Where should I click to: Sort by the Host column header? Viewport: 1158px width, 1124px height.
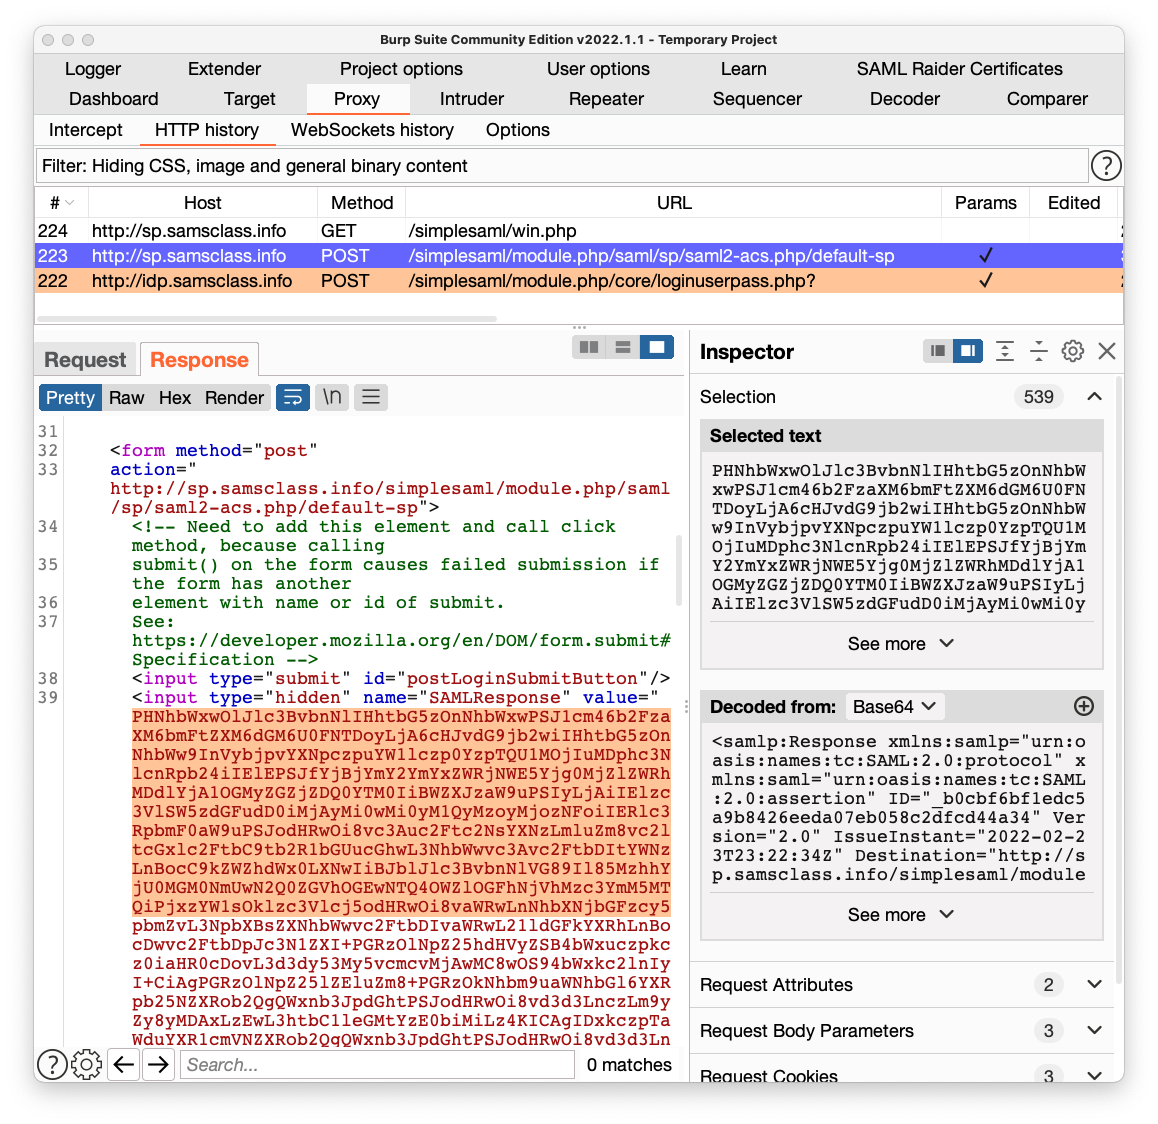coord(202,202)
